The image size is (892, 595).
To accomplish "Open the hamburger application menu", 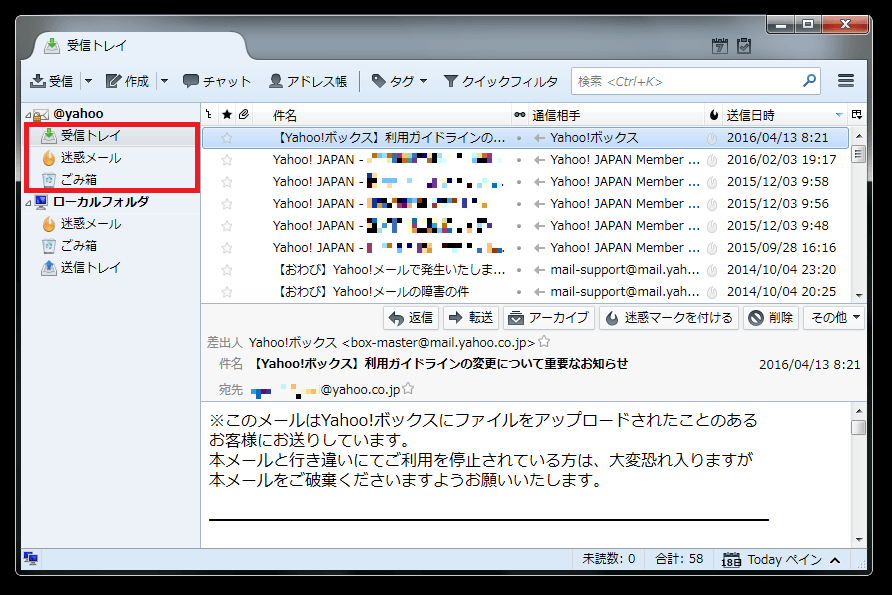I will coord(846,81).
